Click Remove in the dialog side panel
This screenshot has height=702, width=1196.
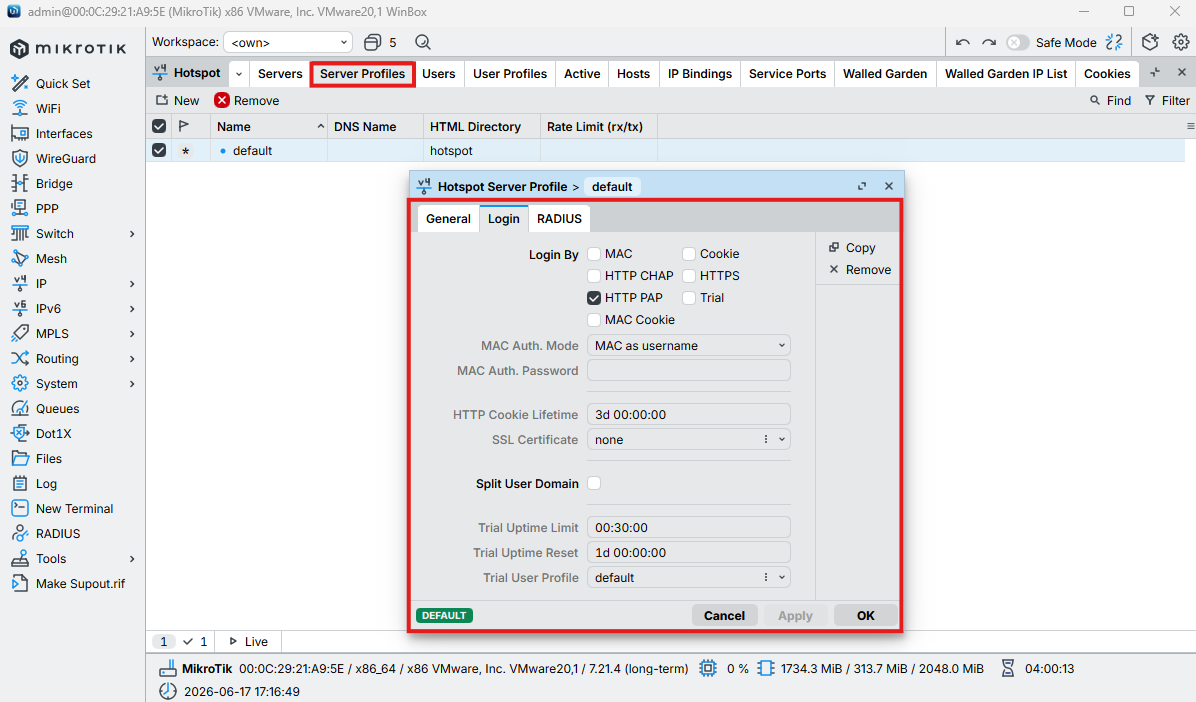pyautogui.click(x=860, y=270)
